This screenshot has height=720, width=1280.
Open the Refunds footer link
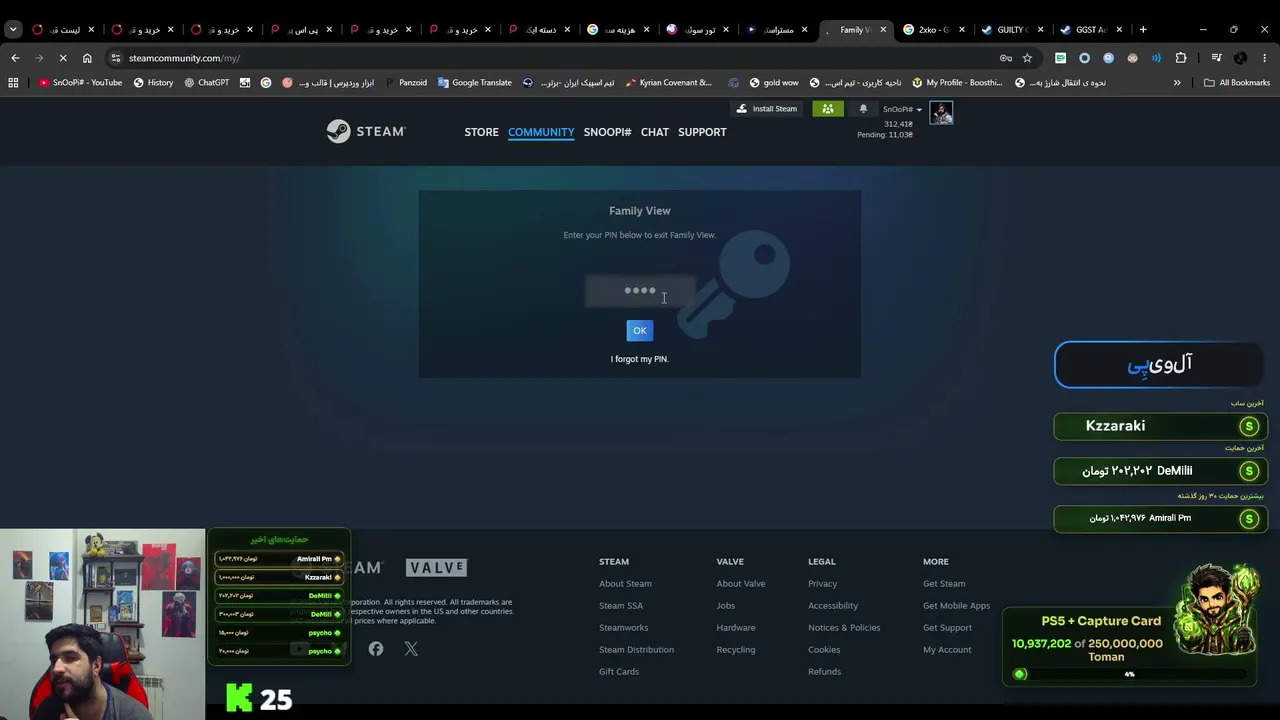coord(824,672)
